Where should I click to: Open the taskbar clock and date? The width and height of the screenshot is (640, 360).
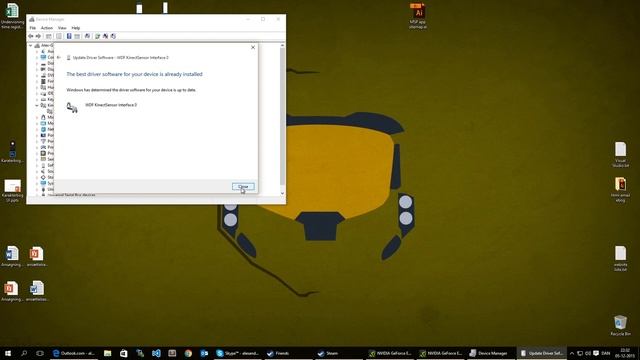pyautogui.click(x=625, y=353)
